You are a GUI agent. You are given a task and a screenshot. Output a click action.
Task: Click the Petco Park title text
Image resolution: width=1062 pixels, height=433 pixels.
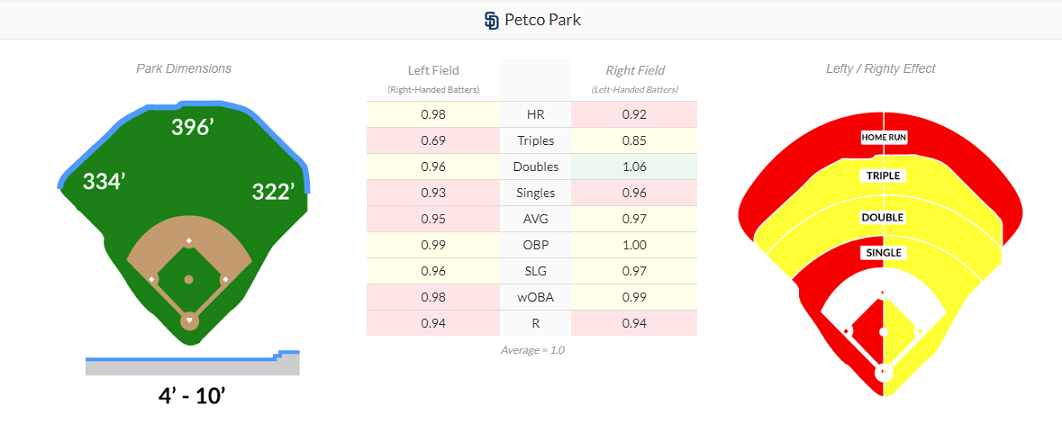(x=541, y=20)
